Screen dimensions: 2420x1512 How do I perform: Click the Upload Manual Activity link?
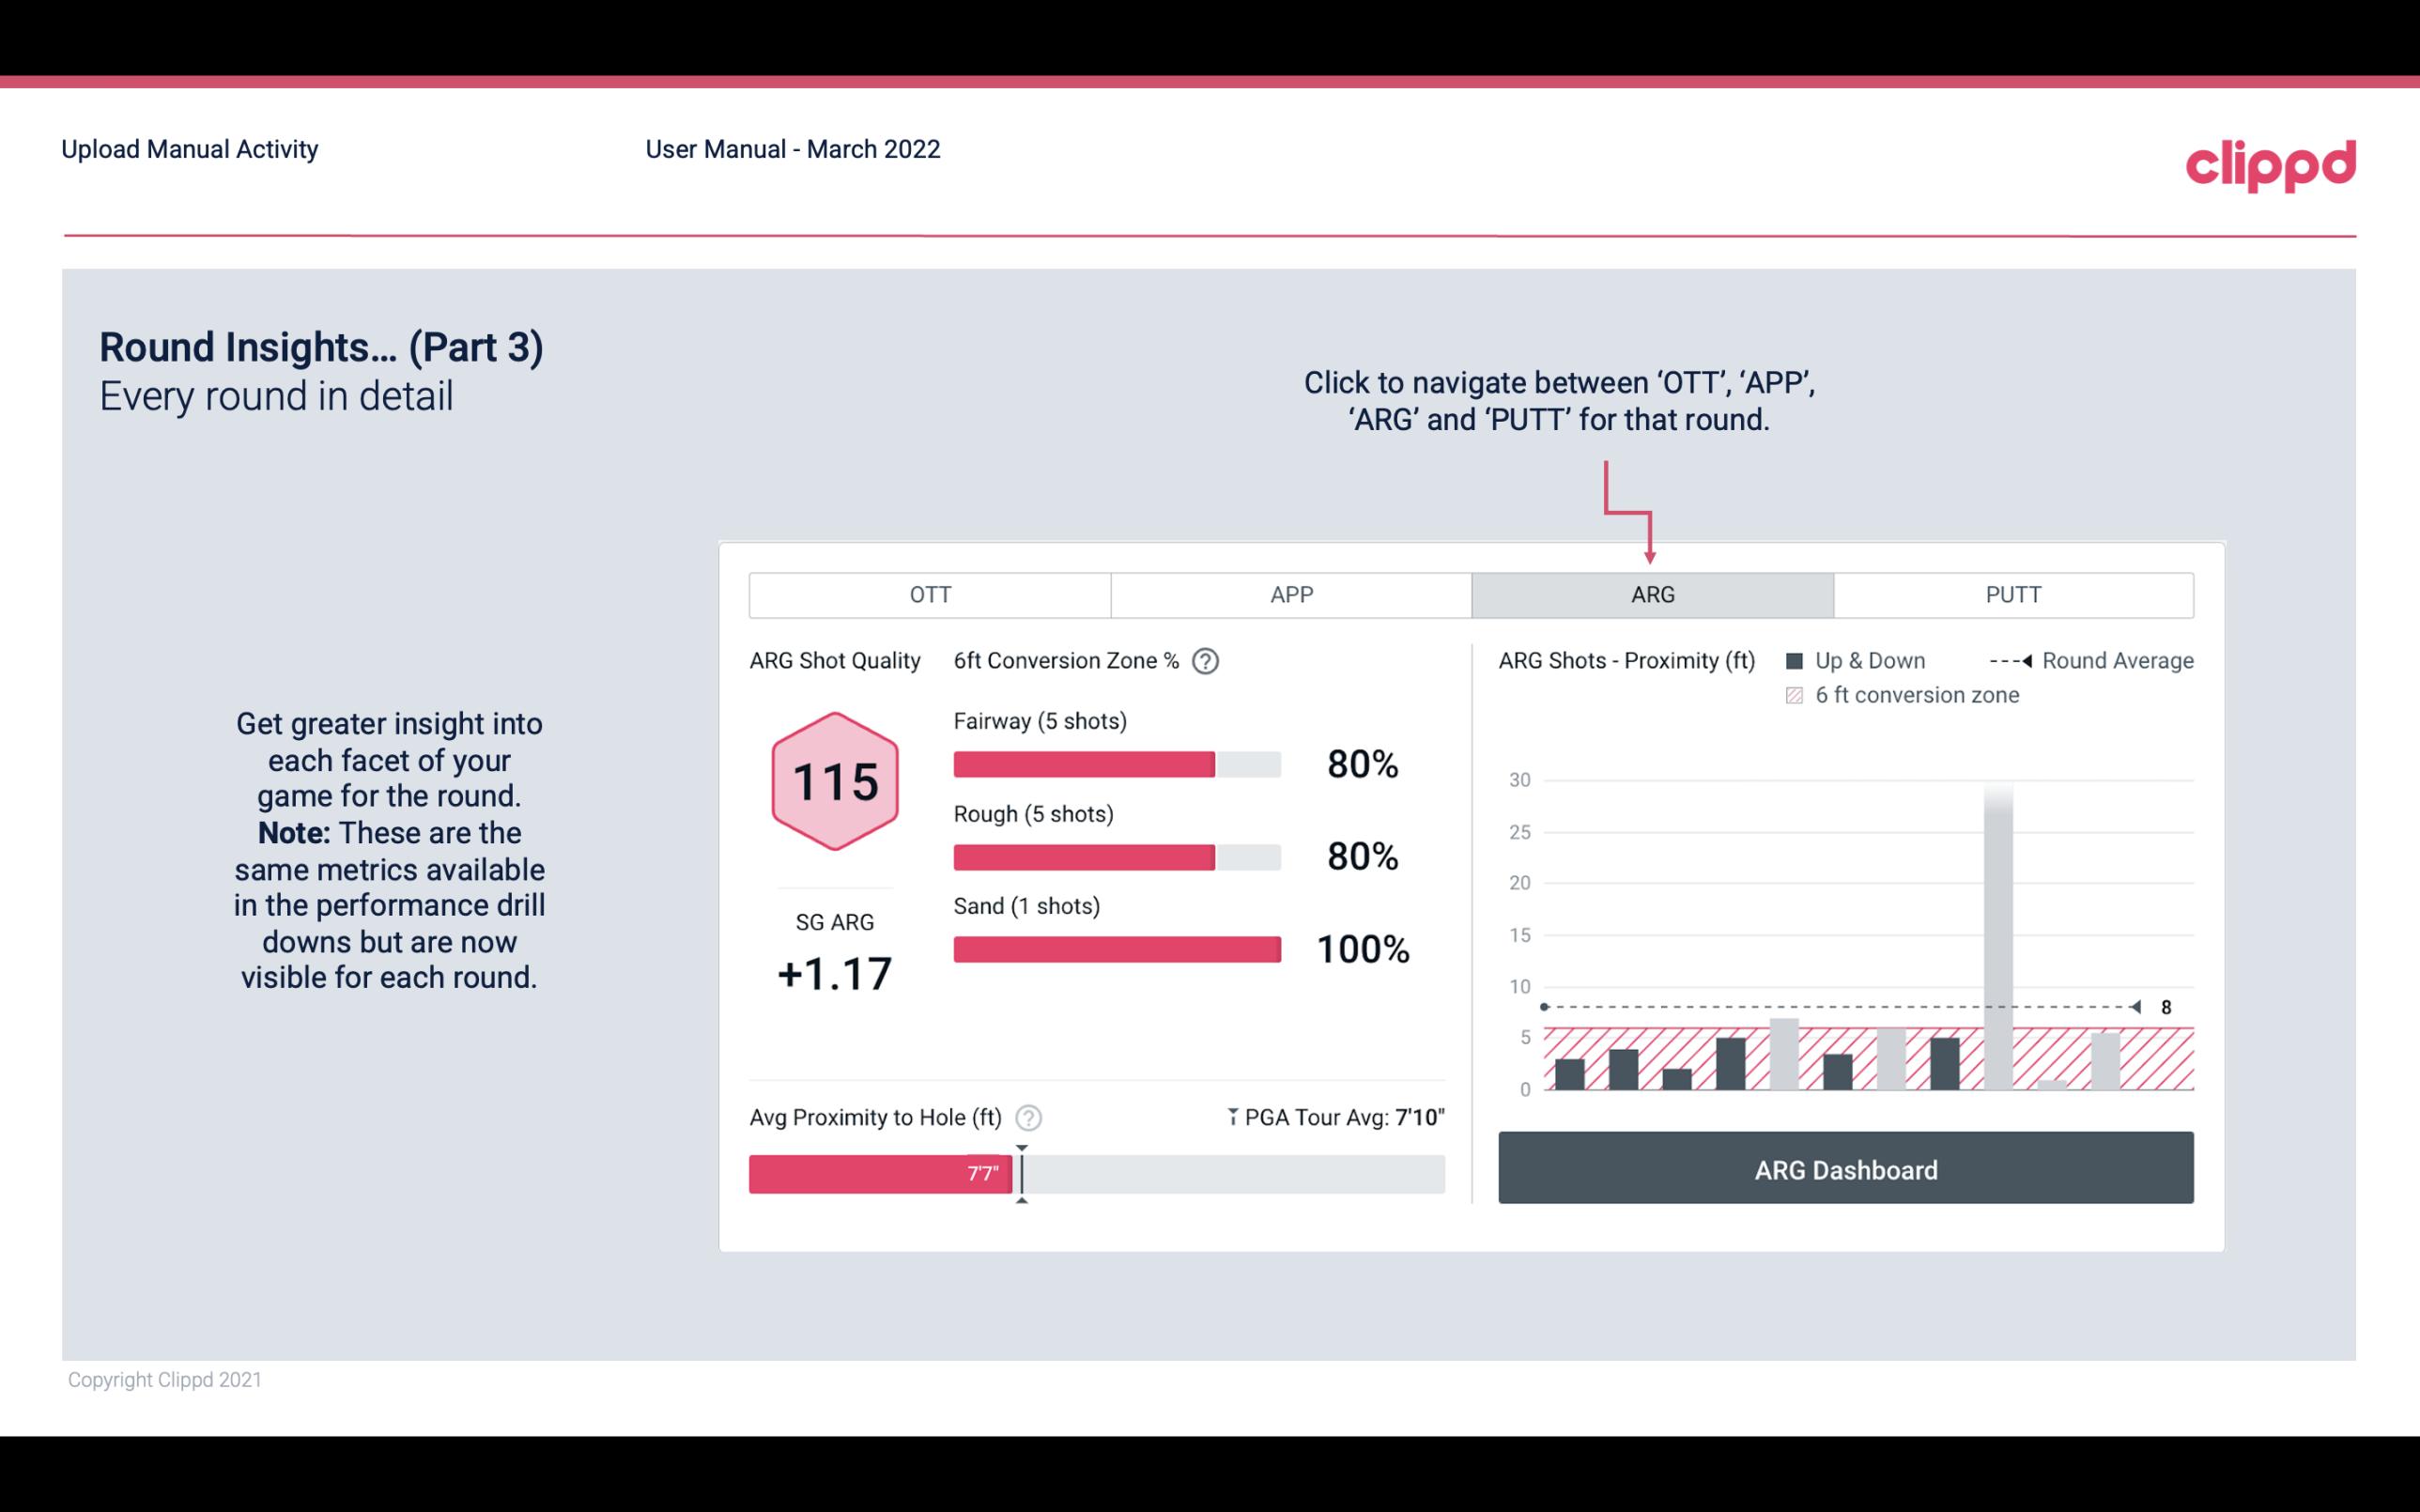pos(188,148)
